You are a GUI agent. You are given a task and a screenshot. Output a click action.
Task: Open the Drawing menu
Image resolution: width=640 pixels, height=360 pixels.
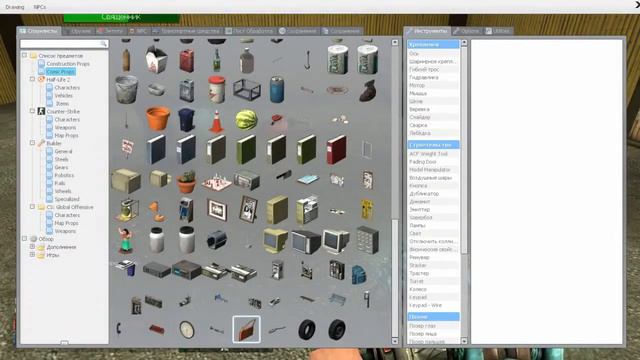(x=15, y=7)
